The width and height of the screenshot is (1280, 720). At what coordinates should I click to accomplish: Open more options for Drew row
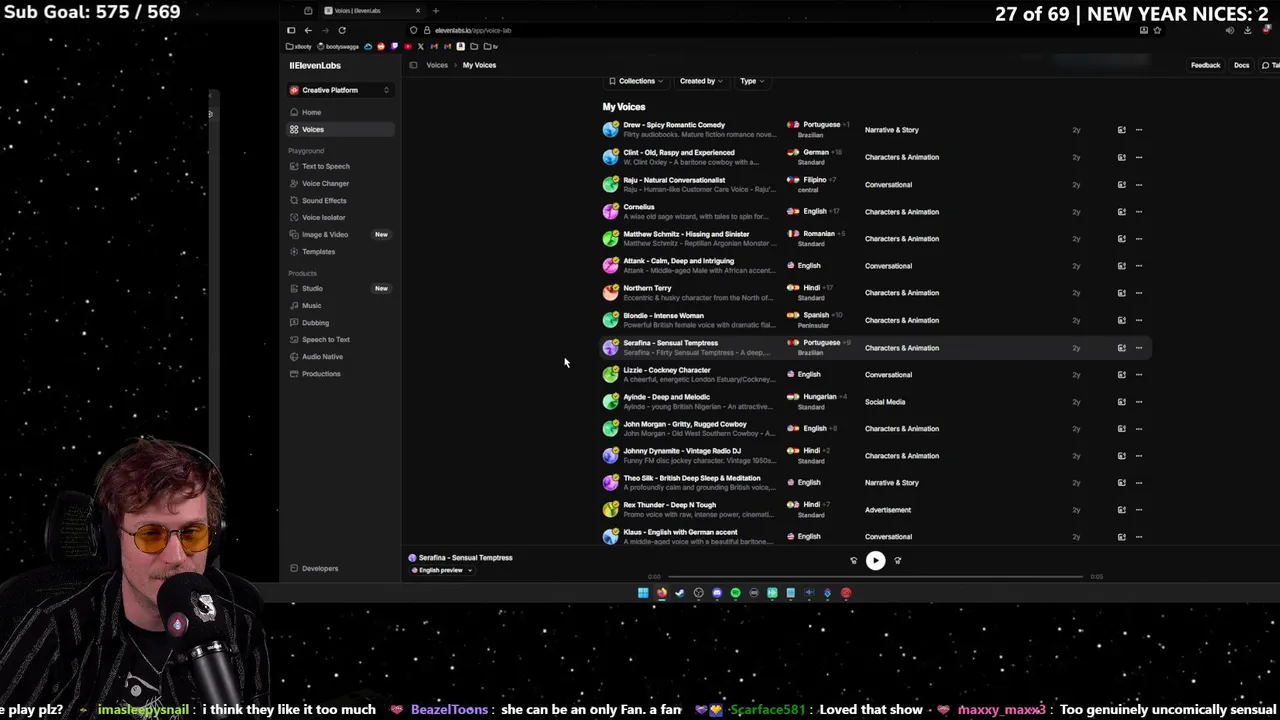pos(1139,130)
